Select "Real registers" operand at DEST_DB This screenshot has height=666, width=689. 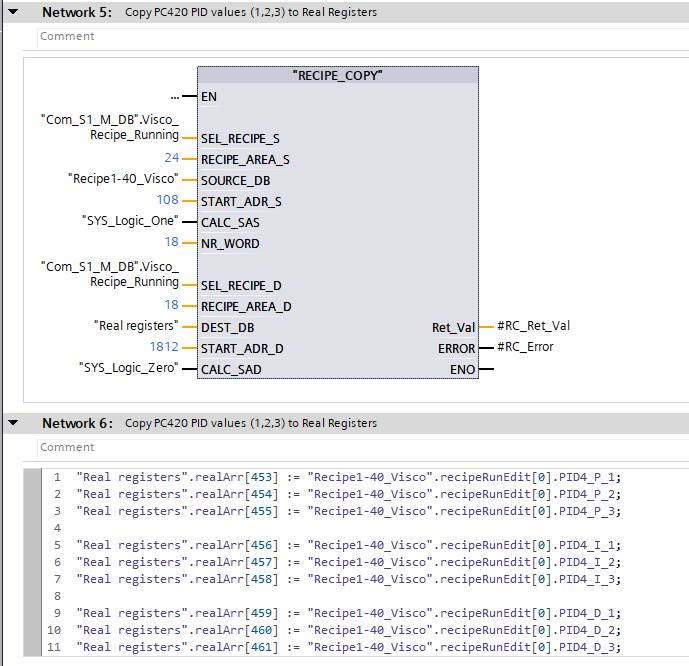coord(136,326)
